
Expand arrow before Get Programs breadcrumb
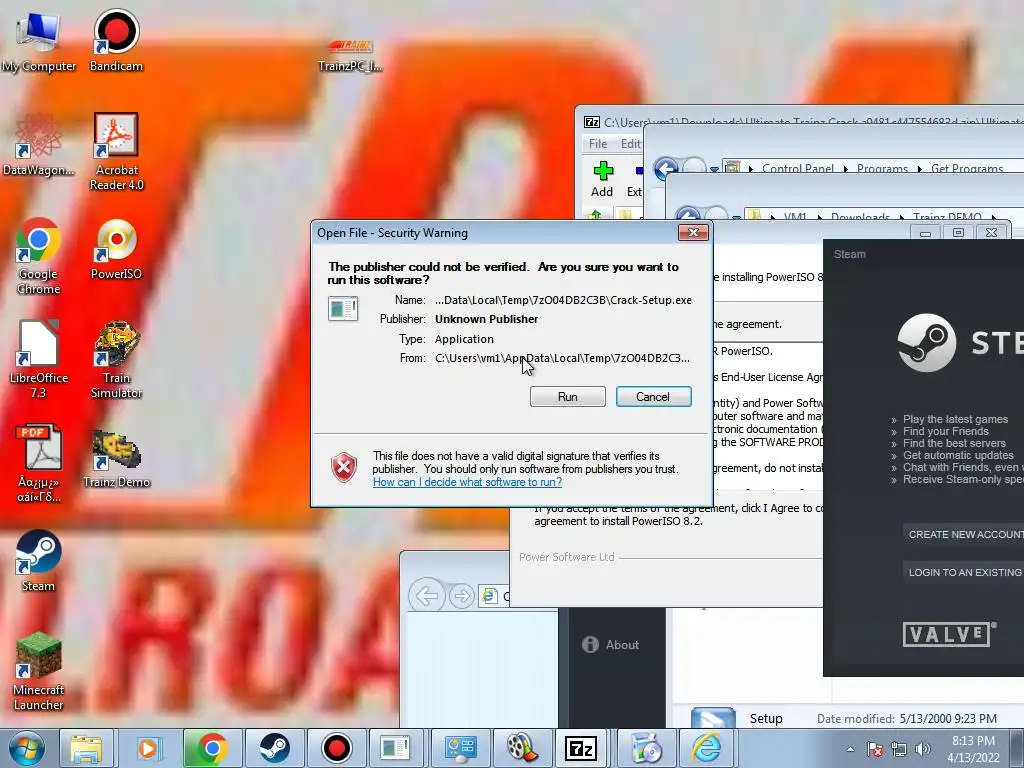[920, 169]
